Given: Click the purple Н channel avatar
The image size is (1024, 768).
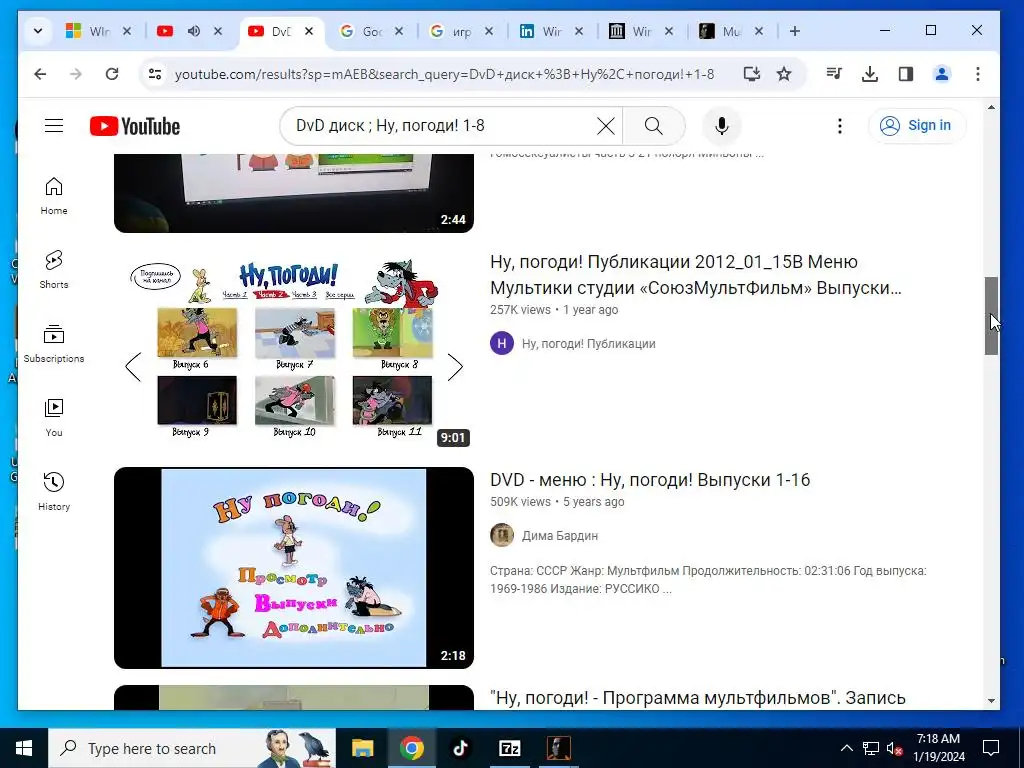Looking at the screenshot, I should (502, 343).
